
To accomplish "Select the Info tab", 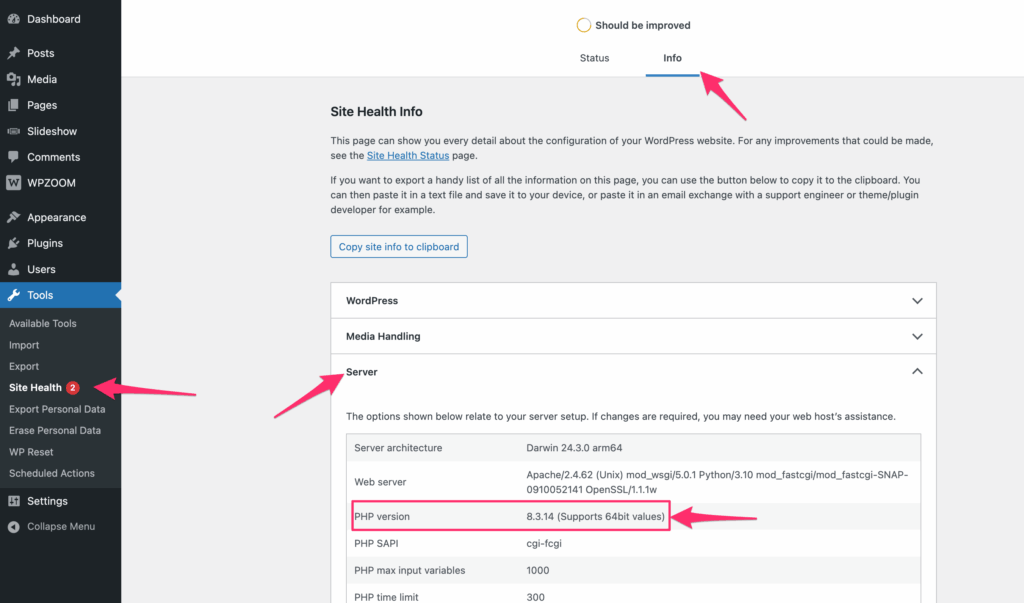I will coord(672,58).
